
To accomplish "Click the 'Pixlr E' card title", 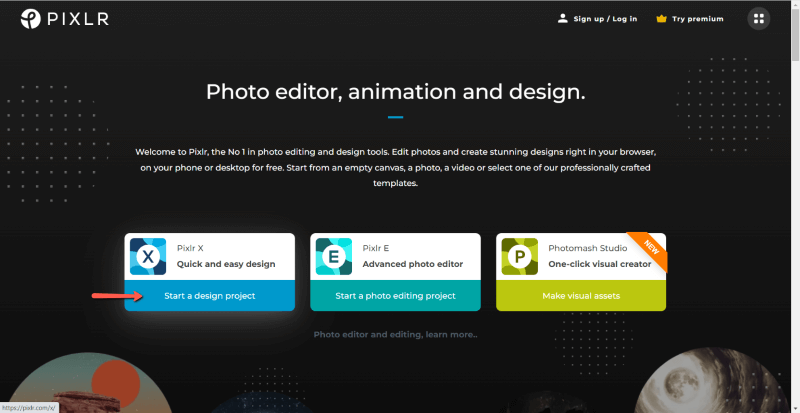I will click(x=376, y=248).
